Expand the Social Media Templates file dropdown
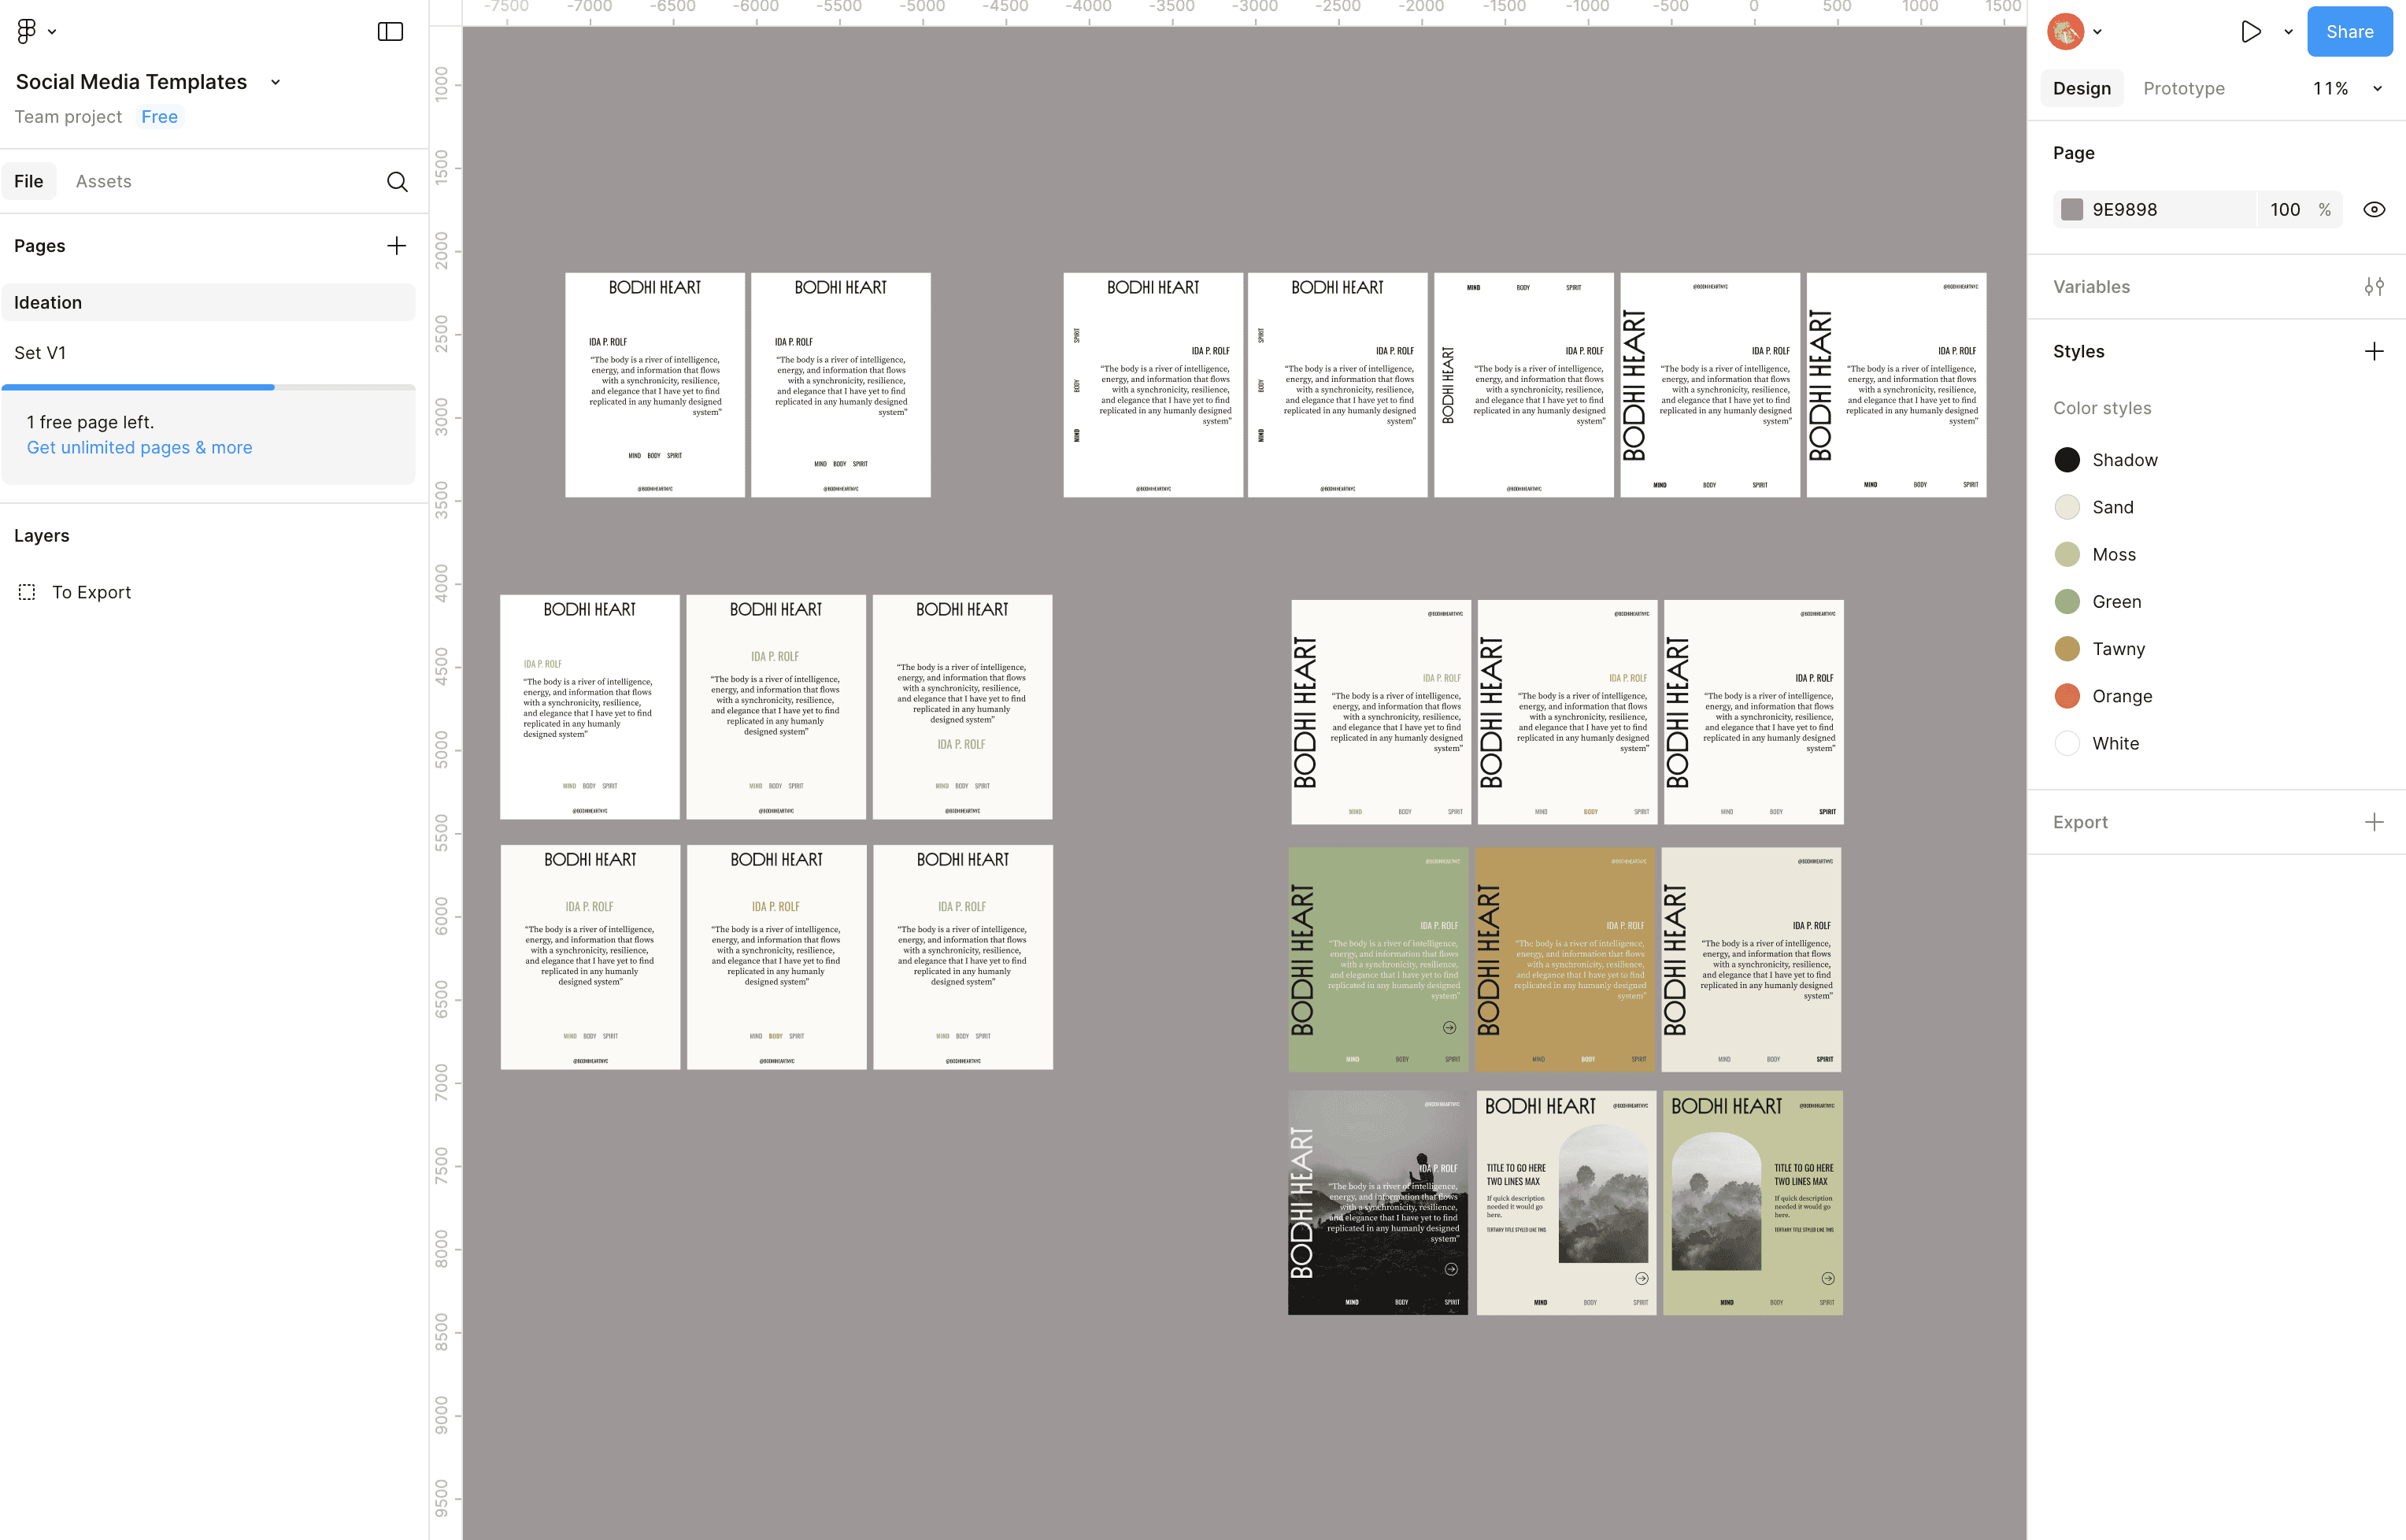The image size is (2406, 1540). click(x=276, y=82)
